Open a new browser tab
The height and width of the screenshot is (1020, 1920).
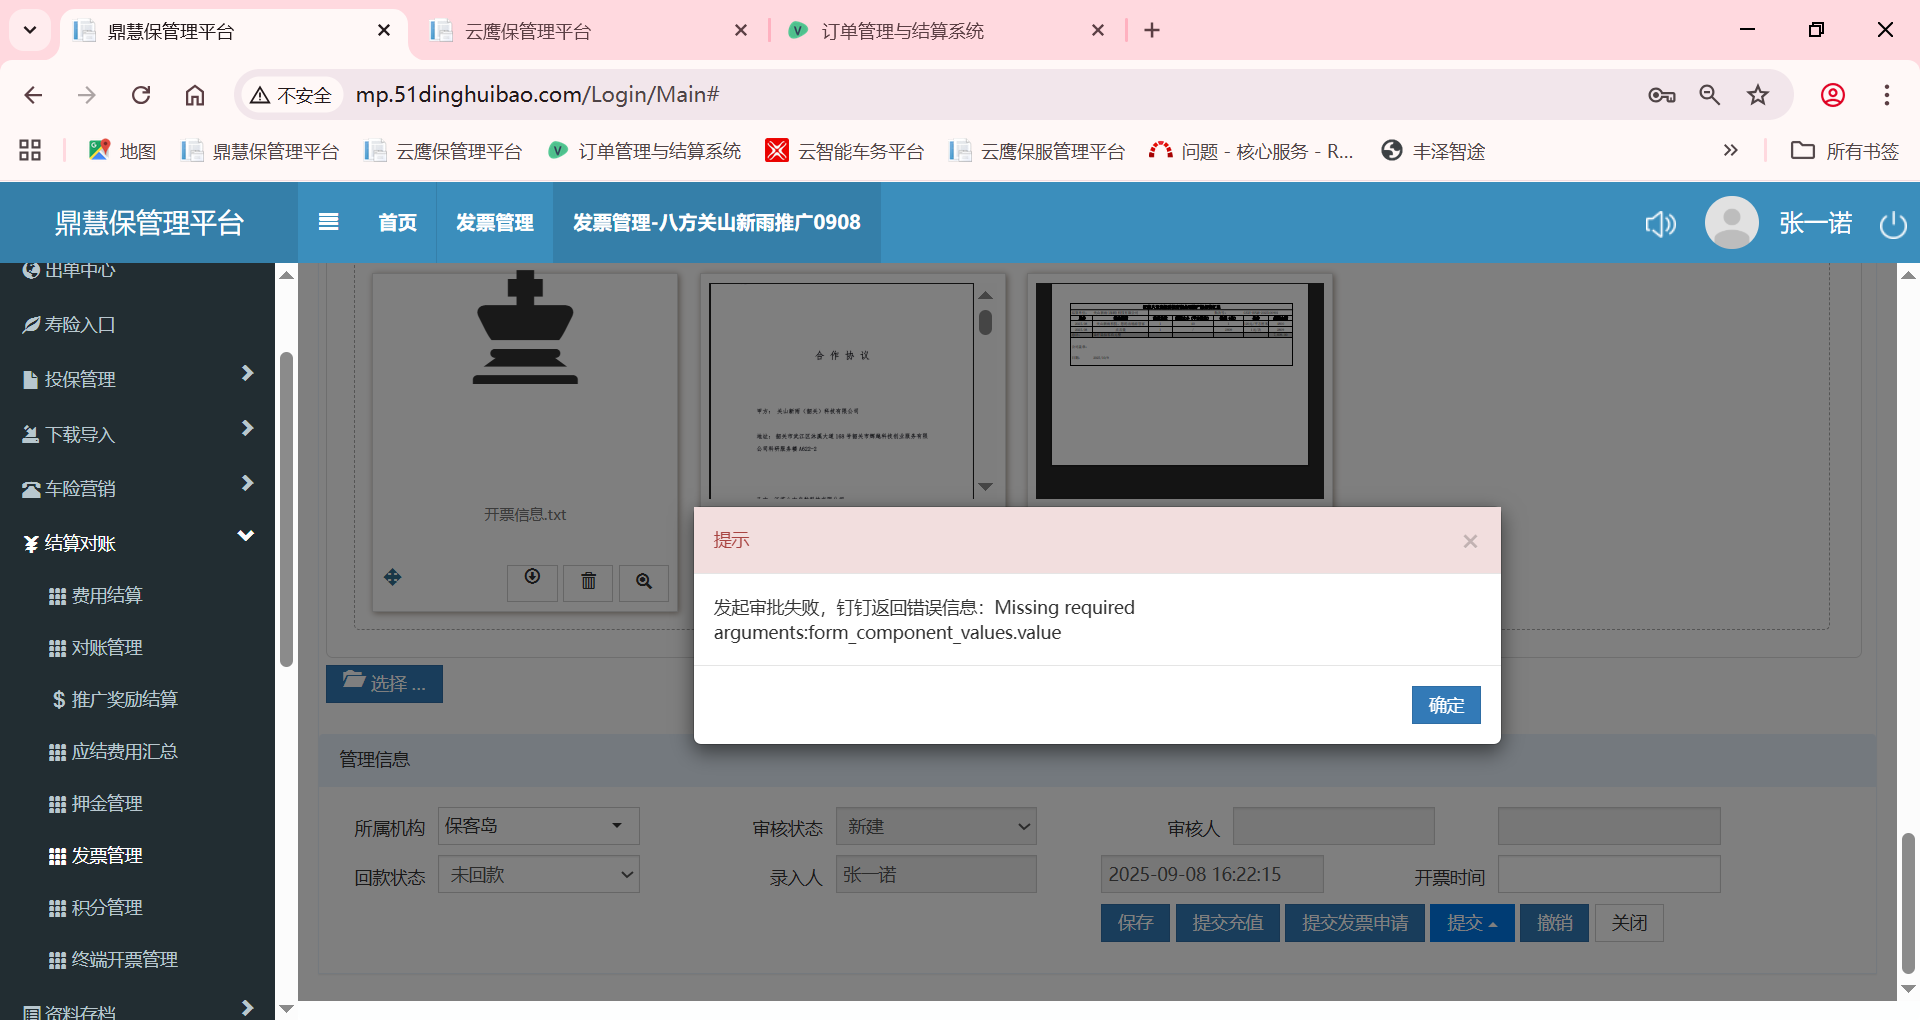click(1152, 31)
